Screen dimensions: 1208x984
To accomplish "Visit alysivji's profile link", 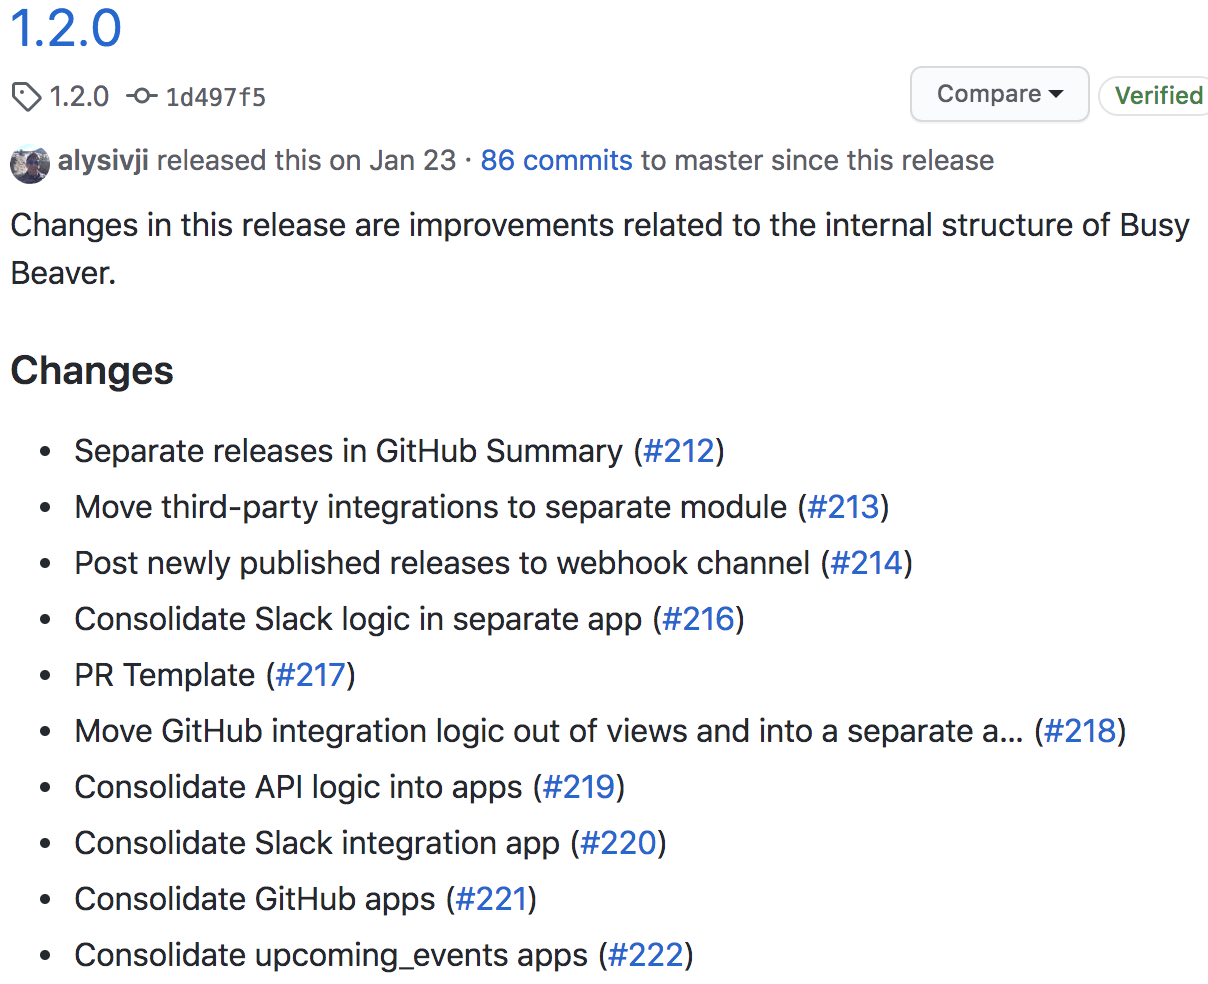I will pos(103,160).
